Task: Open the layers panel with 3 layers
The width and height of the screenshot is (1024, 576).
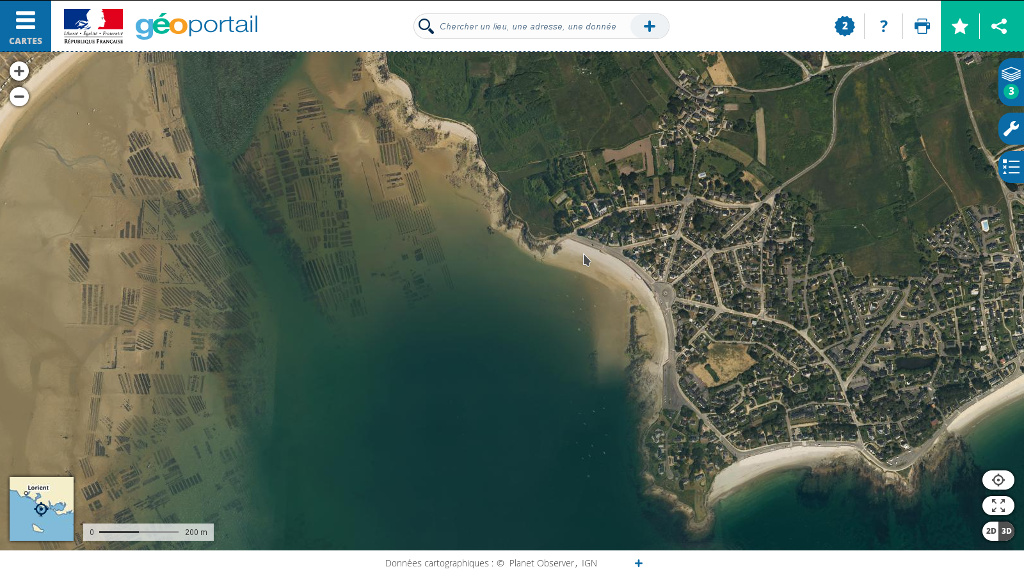Action: (1010, 80)
